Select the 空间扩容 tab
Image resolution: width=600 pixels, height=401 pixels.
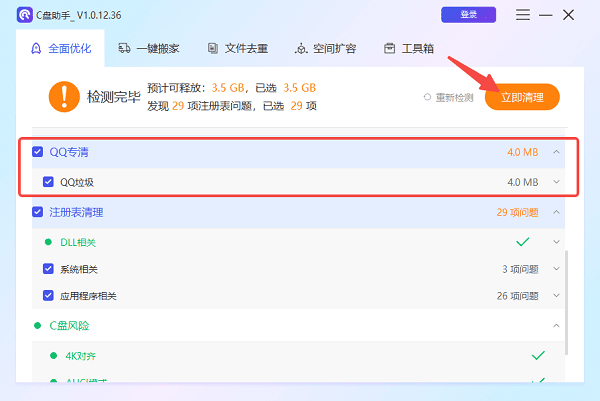pyautogui.click(x=326, y=49)
